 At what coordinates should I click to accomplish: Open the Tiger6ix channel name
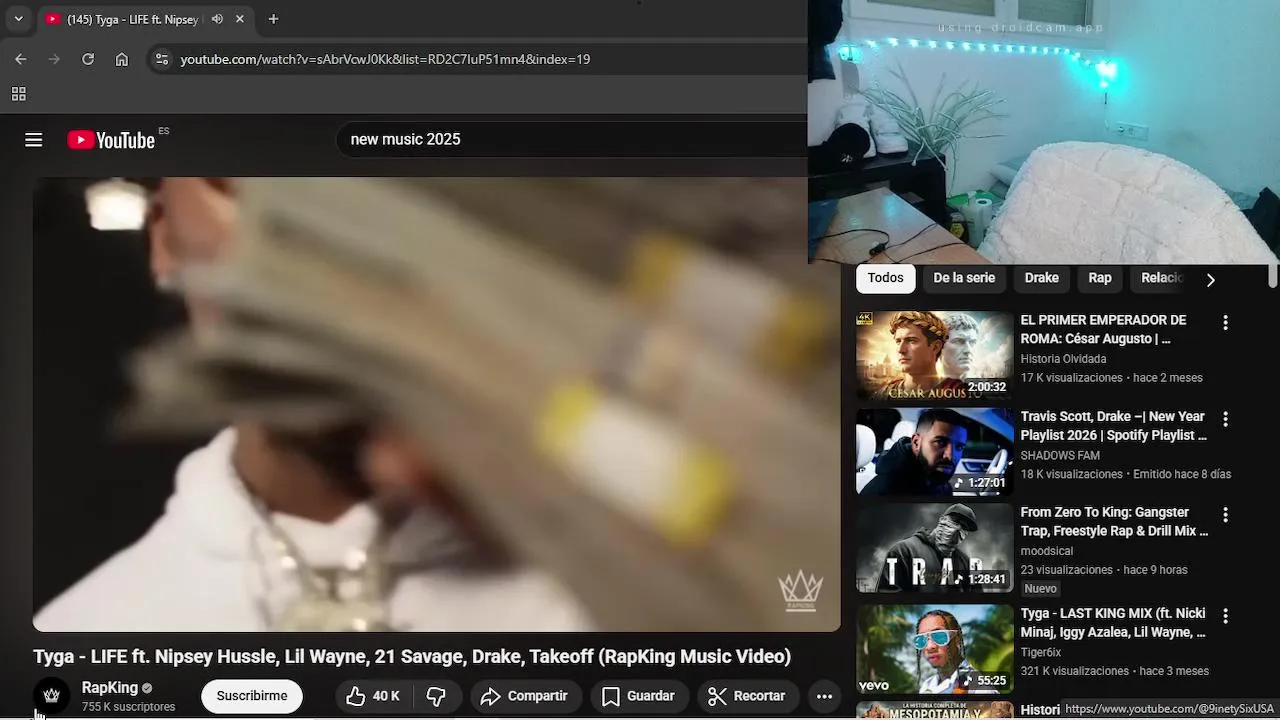1041,652
